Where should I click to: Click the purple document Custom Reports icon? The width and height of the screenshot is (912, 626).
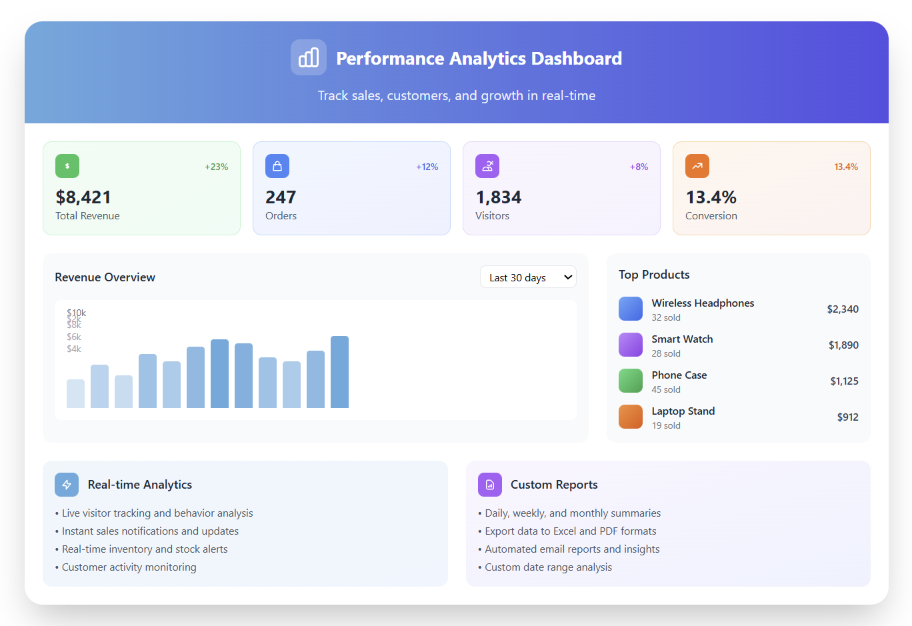[x=490, y=485]
